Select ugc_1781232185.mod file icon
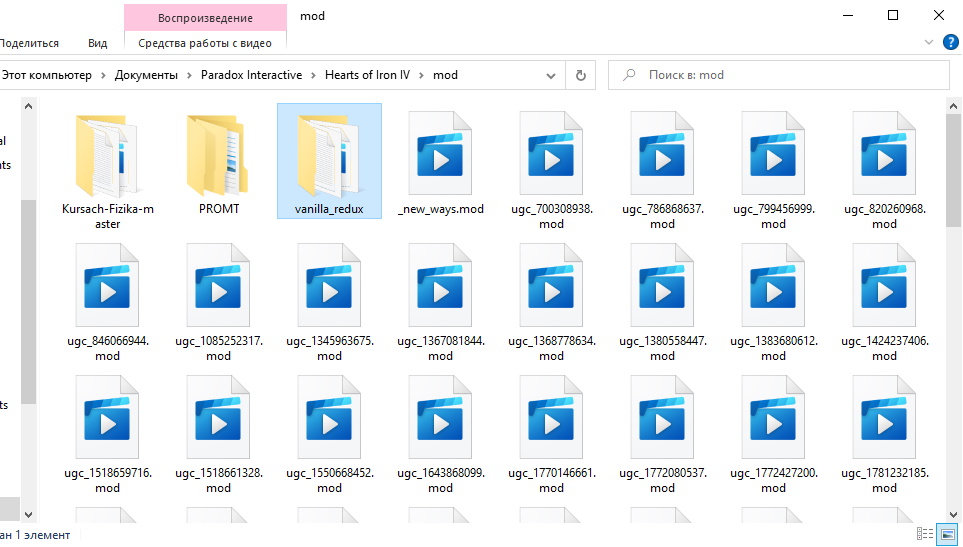 884,417
